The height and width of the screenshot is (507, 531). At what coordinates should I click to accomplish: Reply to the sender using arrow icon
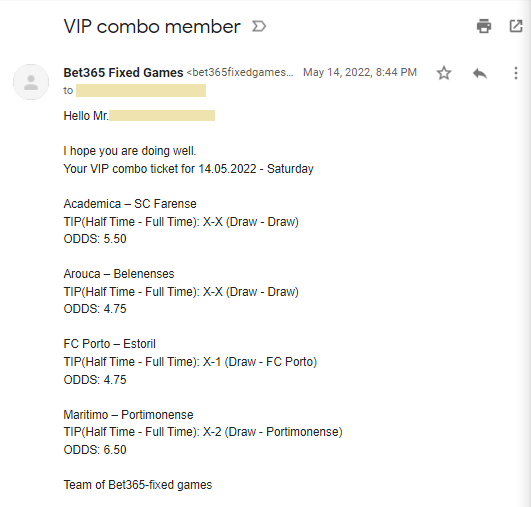pyautogui.click(x=480, y=73)
